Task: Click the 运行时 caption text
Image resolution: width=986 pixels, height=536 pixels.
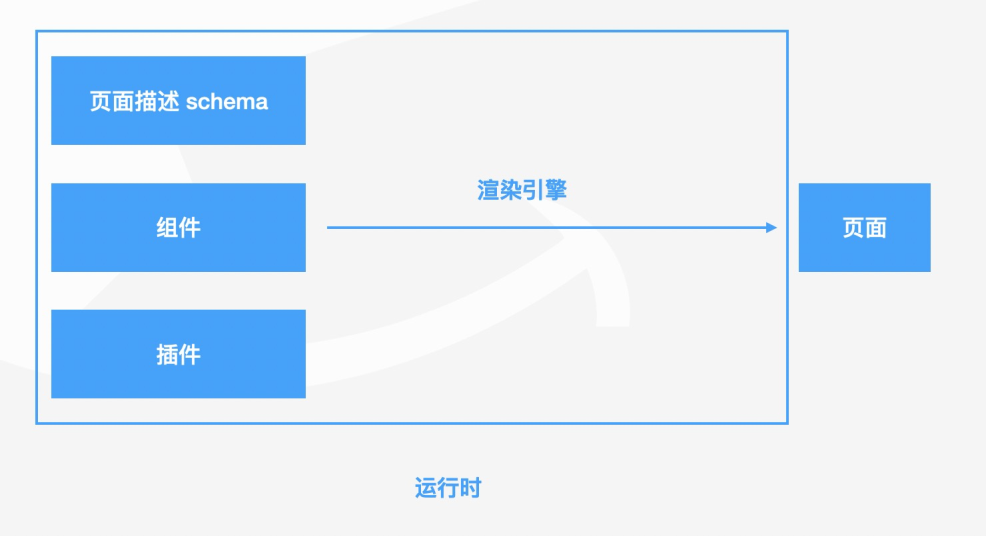Action: pyautogui.click(x=448, y=488)
